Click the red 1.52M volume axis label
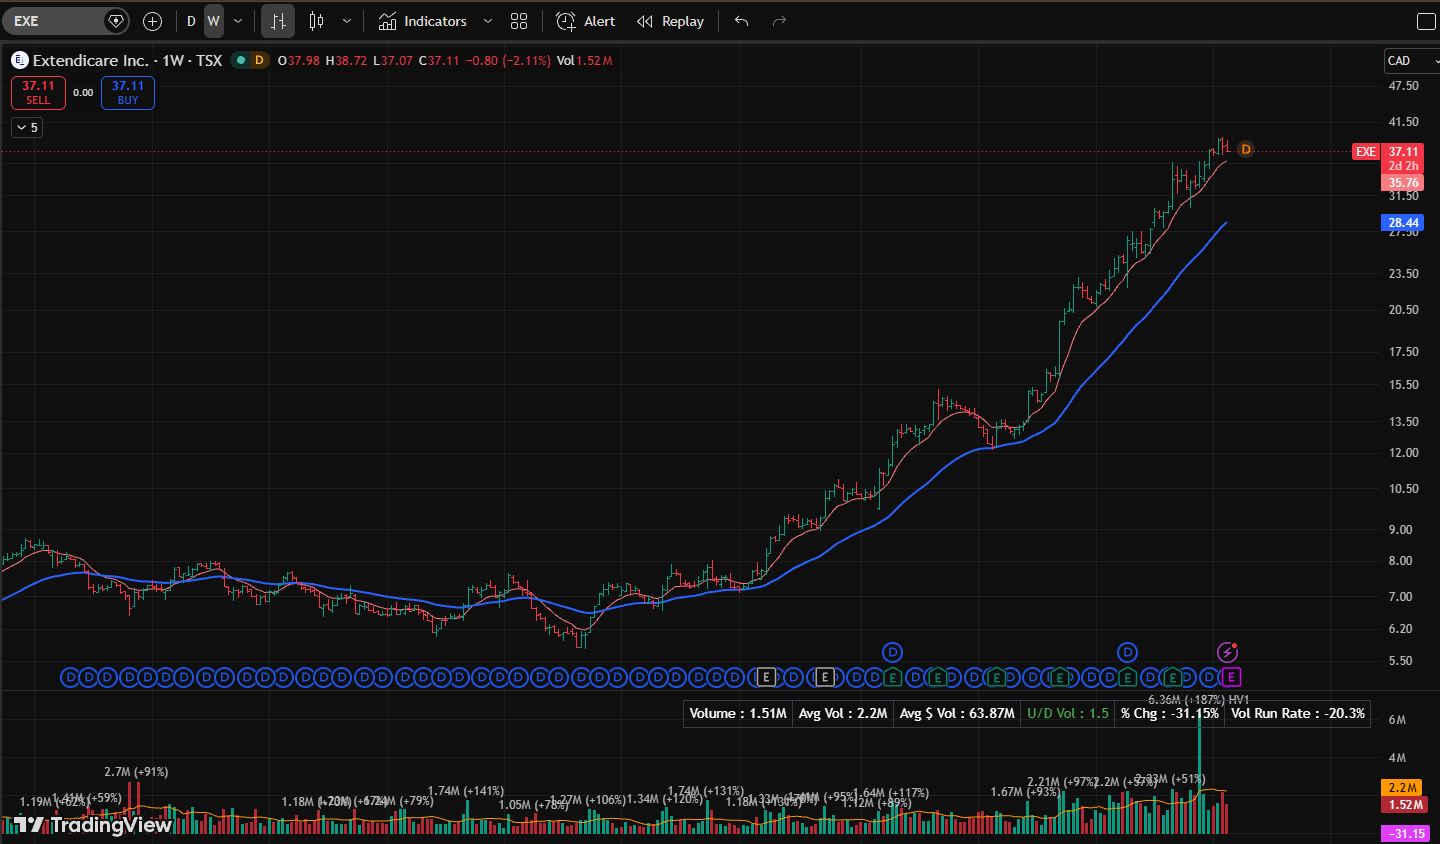 tap(1403, 805)
